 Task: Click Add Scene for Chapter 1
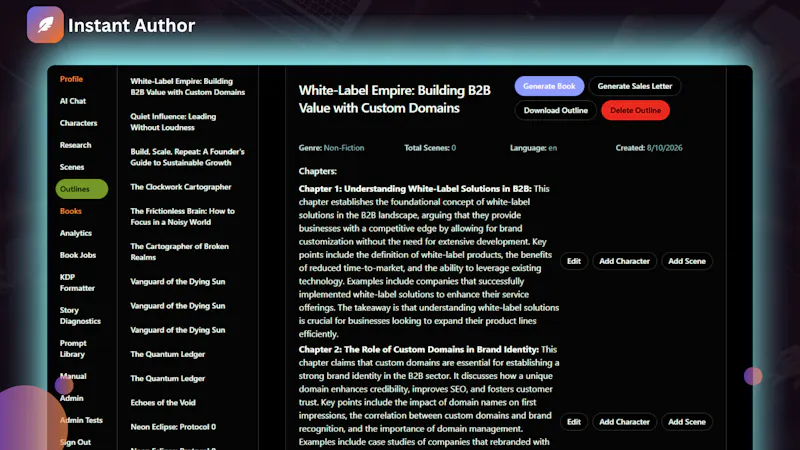point(687,261)
